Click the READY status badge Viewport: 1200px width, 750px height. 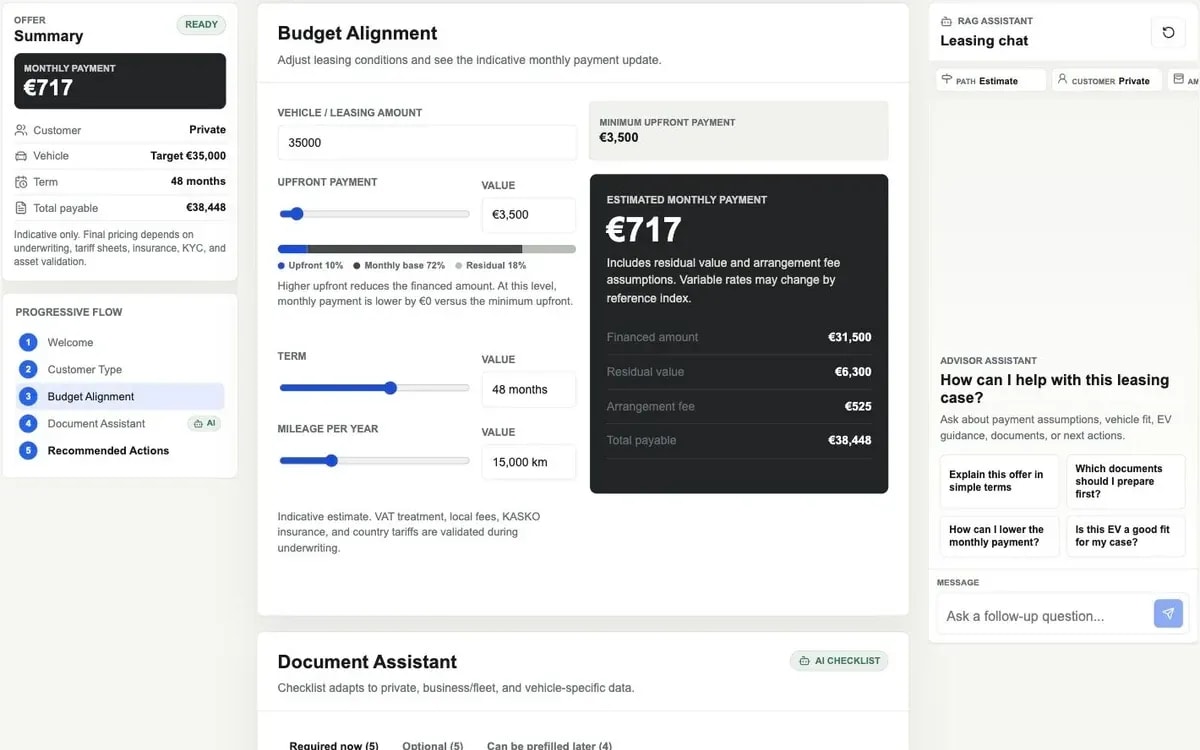(201, 25)
